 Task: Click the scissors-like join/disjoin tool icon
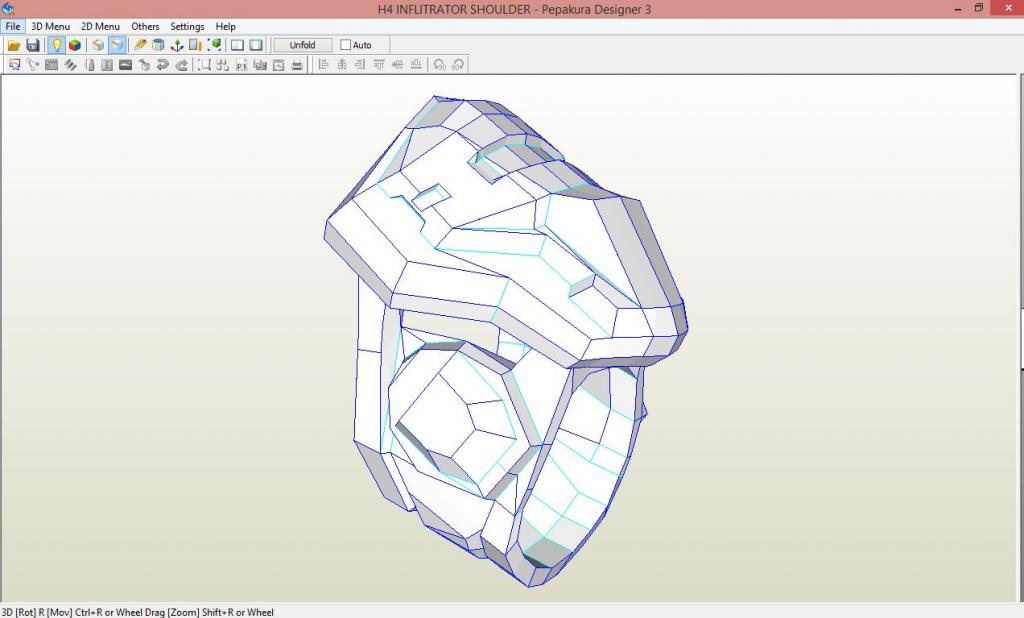click(33, 65)
